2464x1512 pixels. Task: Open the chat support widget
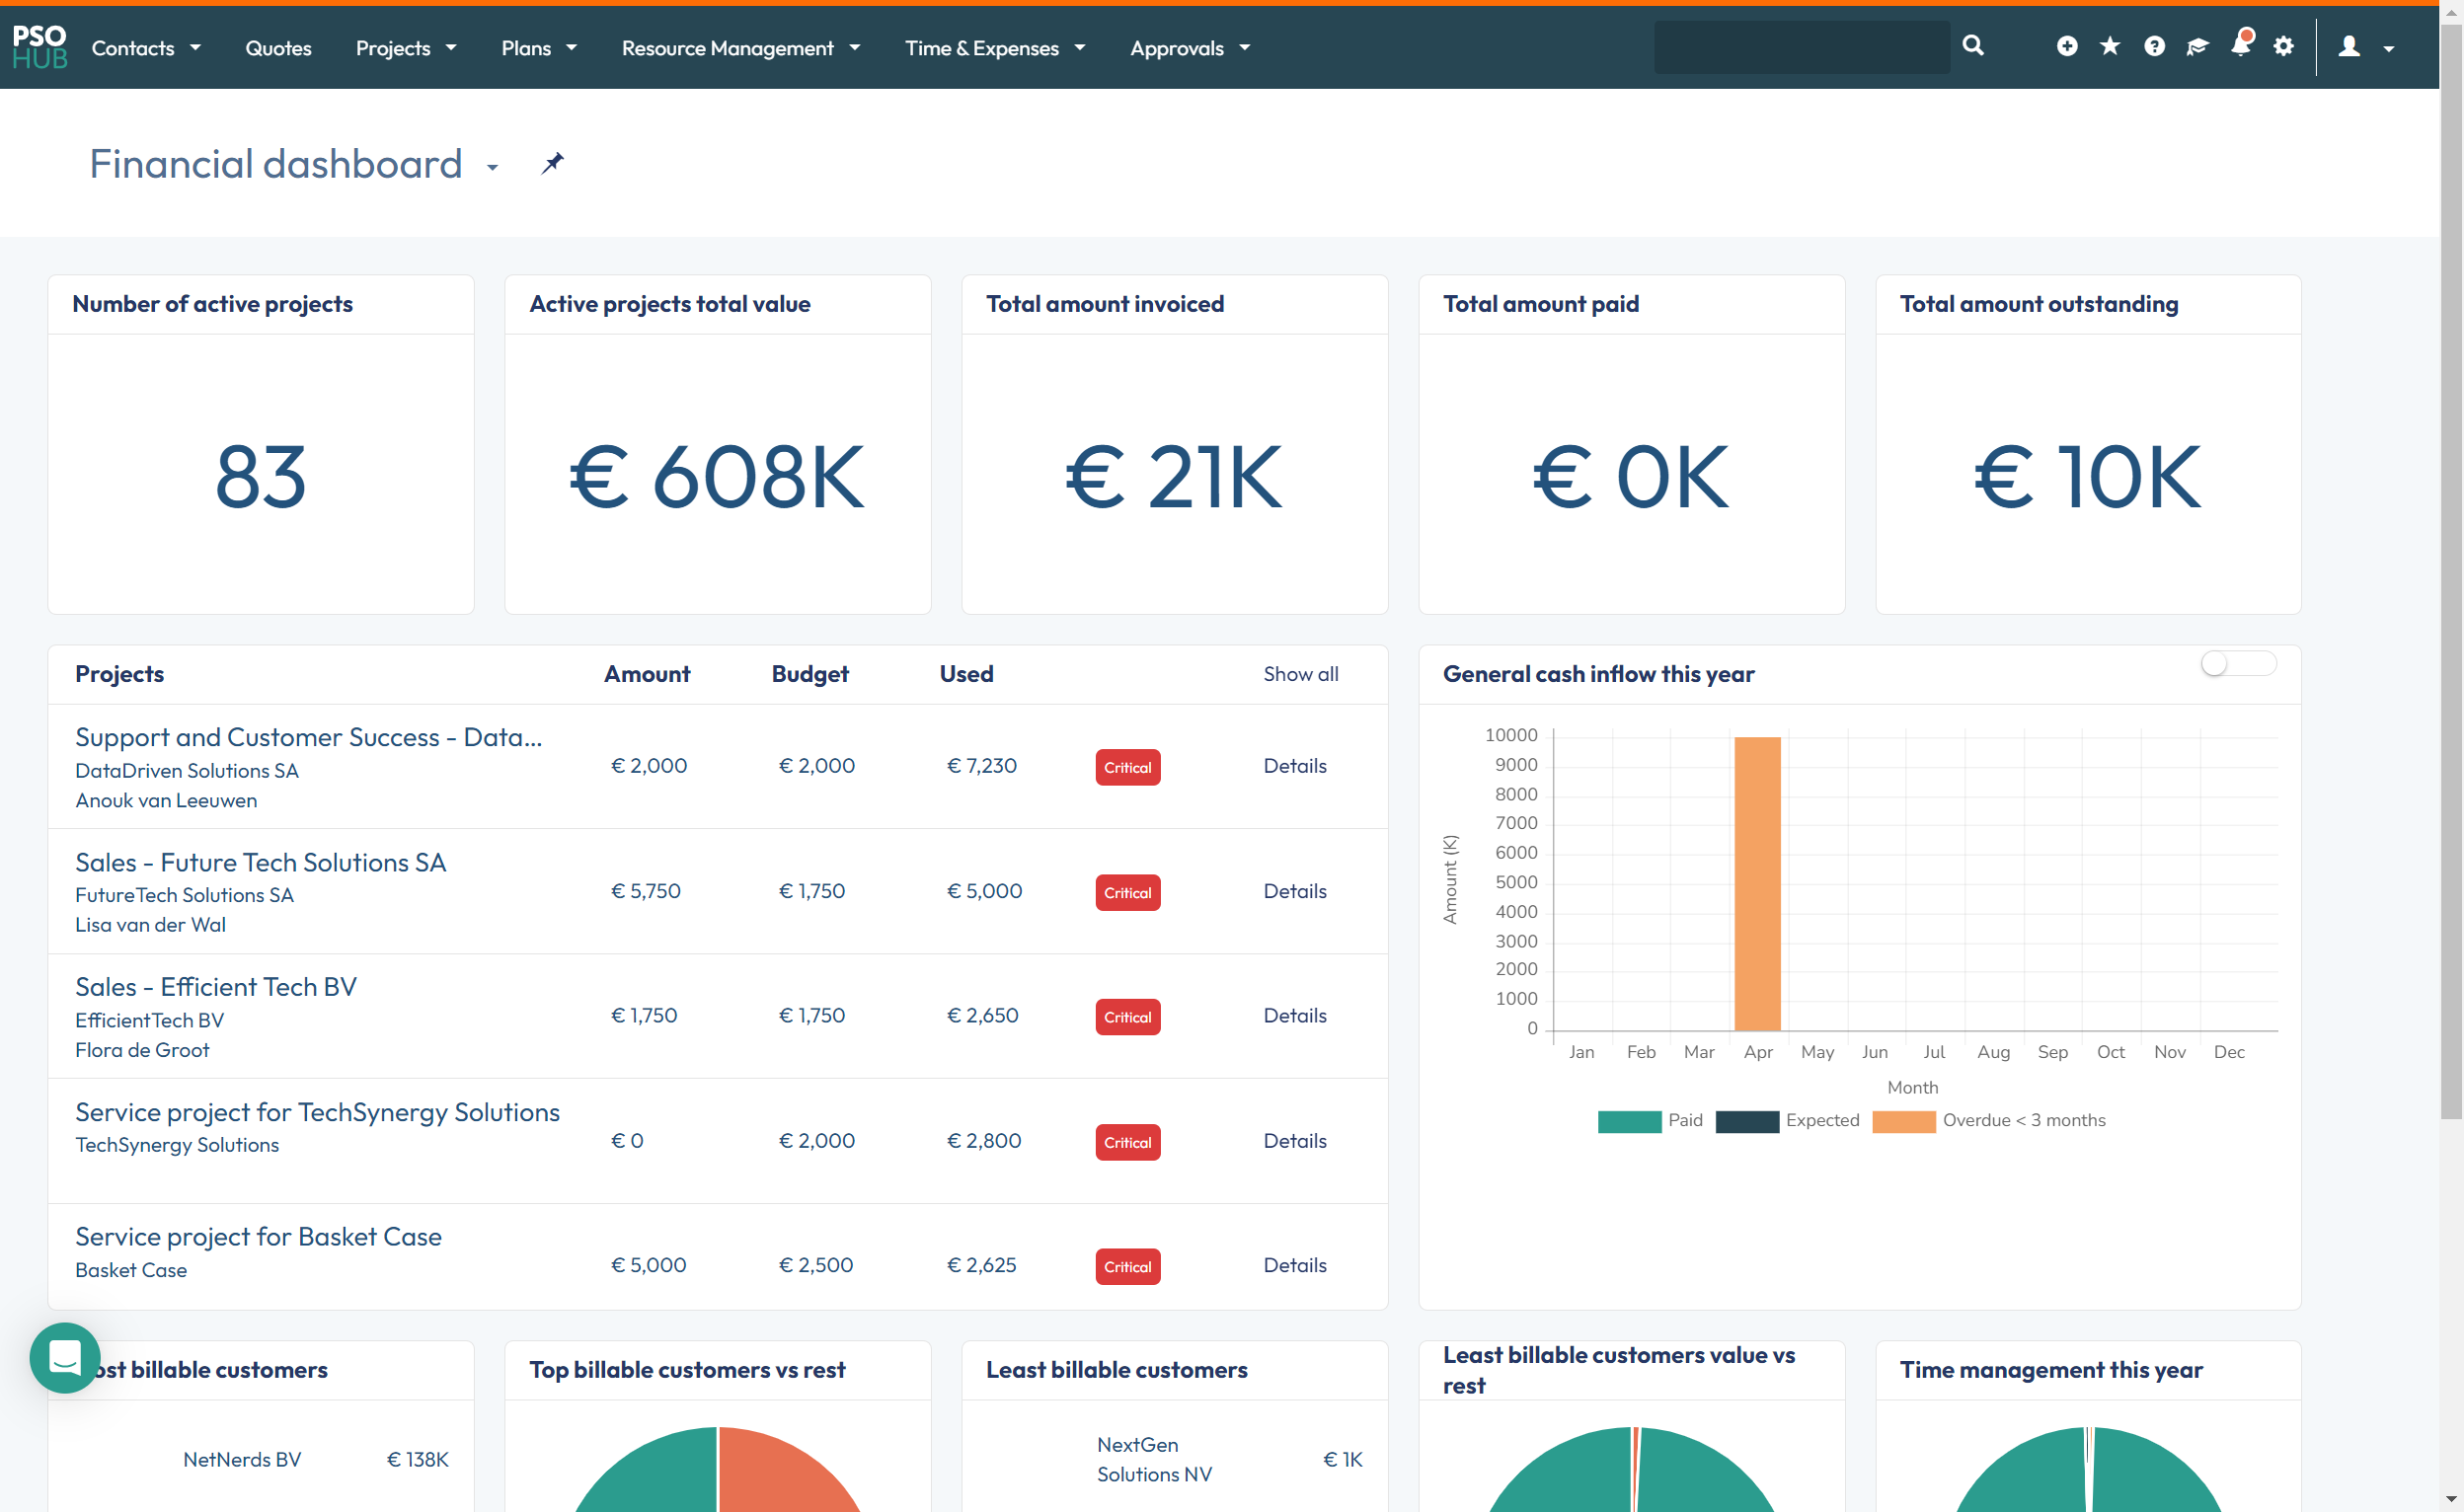pos(65,1357)
